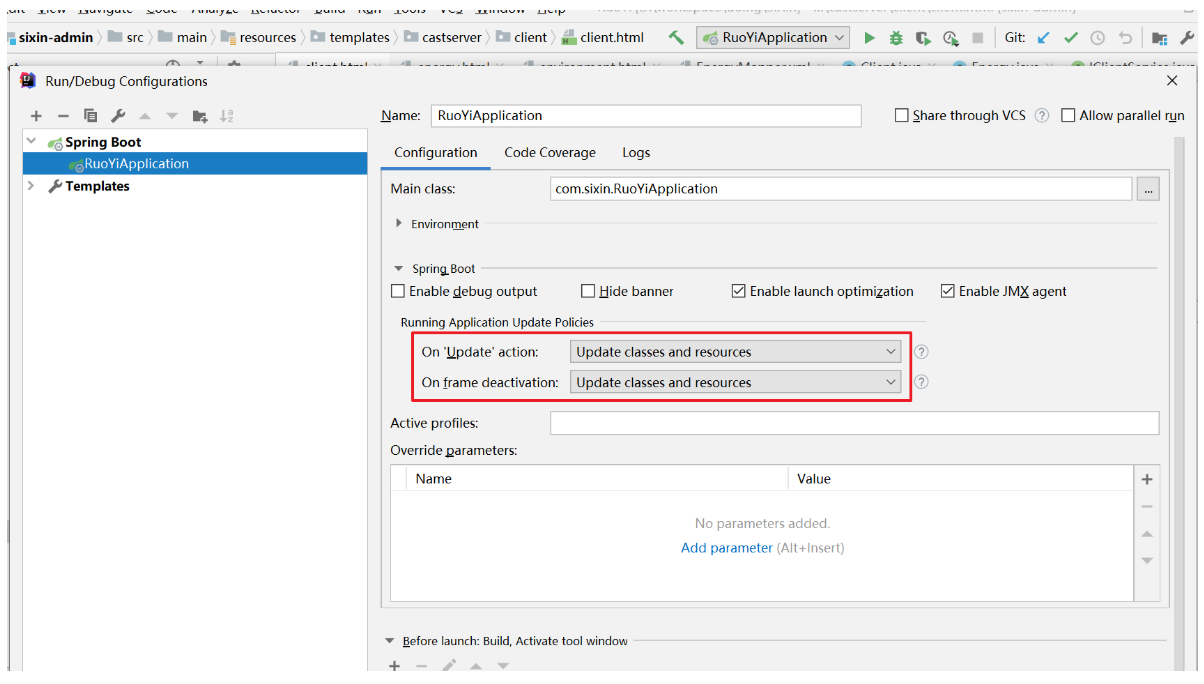
Task: Run with coverage icon in toolbar
Action: (x=923, y=38)
